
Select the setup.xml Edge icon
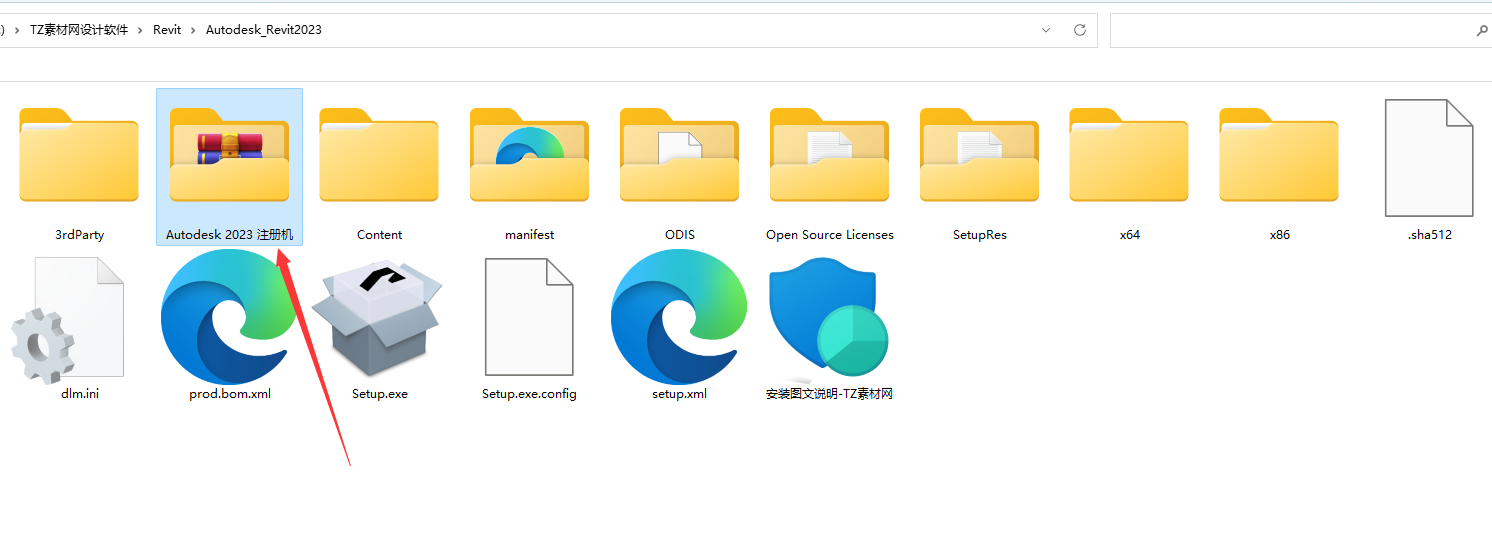coord(679,317)
